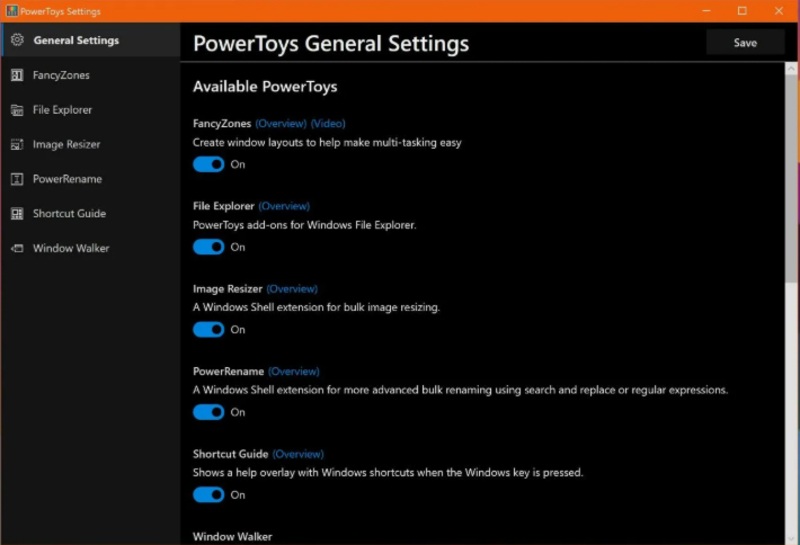Image resolution: width=800 pixels, height=545 pixels.
Task: Switch off the Image Resizer toggle
Action: pyautogui.click(x=208, y=329)
